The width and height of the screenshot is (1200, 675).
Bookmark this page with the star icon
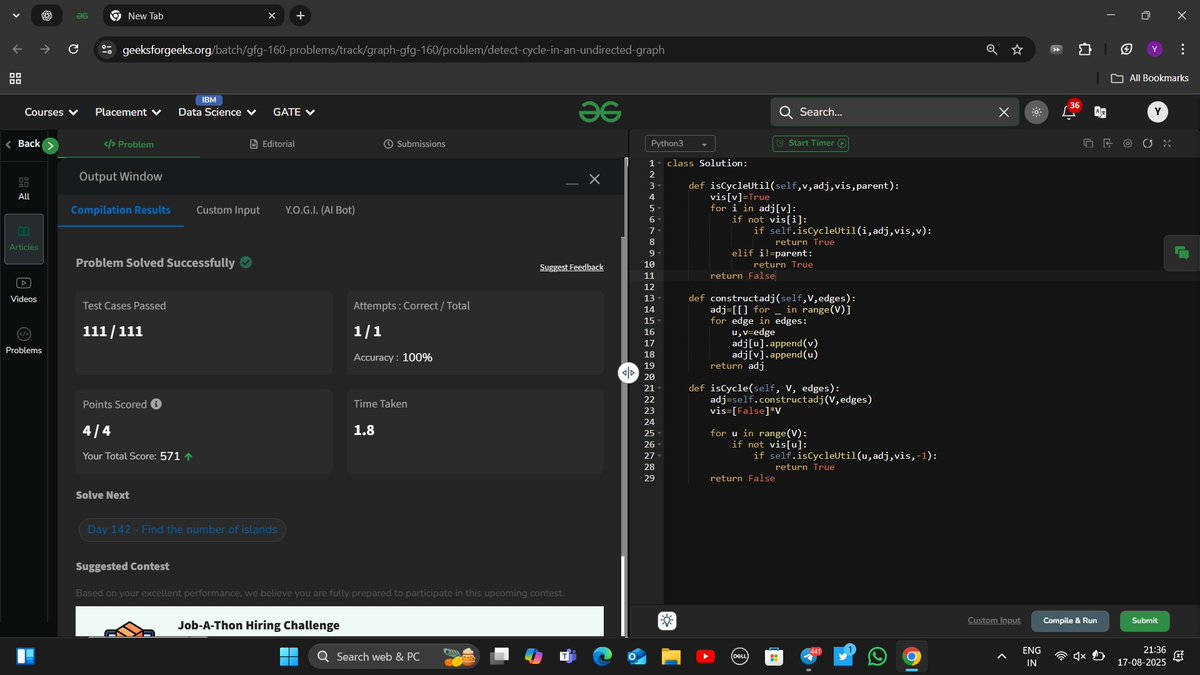click(1017, 50)
